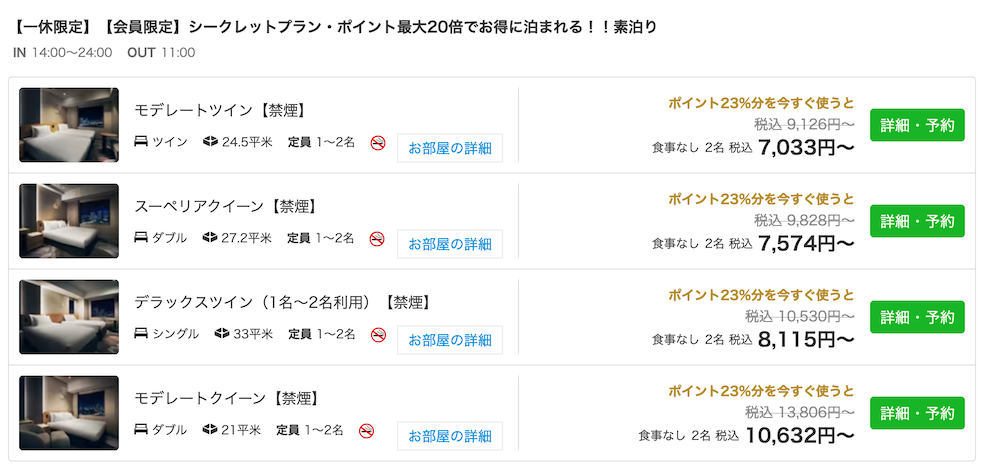Click no-smoking icon for モデレートツイン room
986x472 pixels.
click(378, 143)
